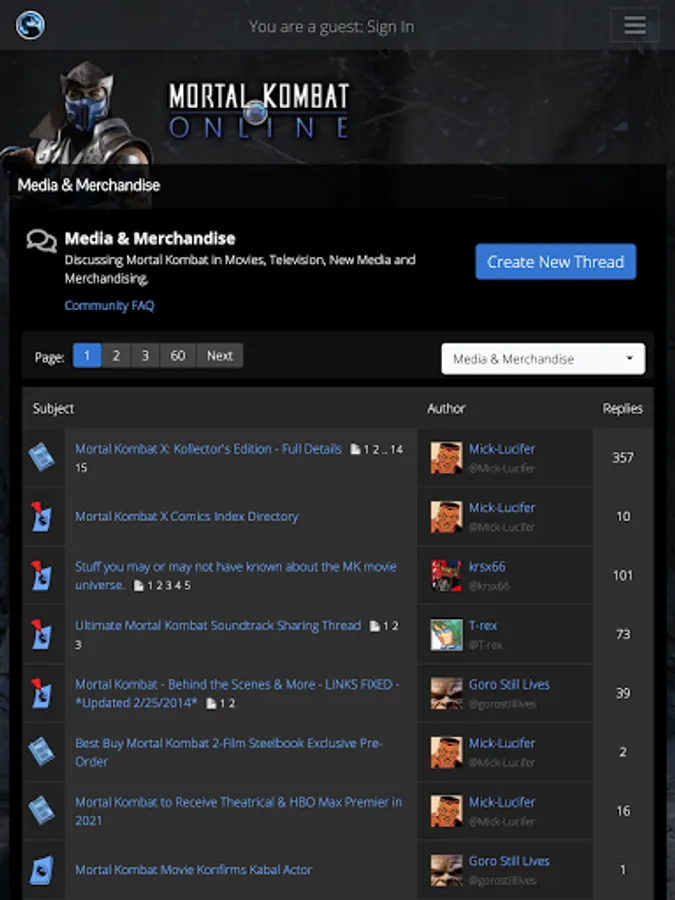Click Goro Still Lives avatar on Behind the Scenes row
This screenshot has height=900, width=675.
(x=447, y=693)
